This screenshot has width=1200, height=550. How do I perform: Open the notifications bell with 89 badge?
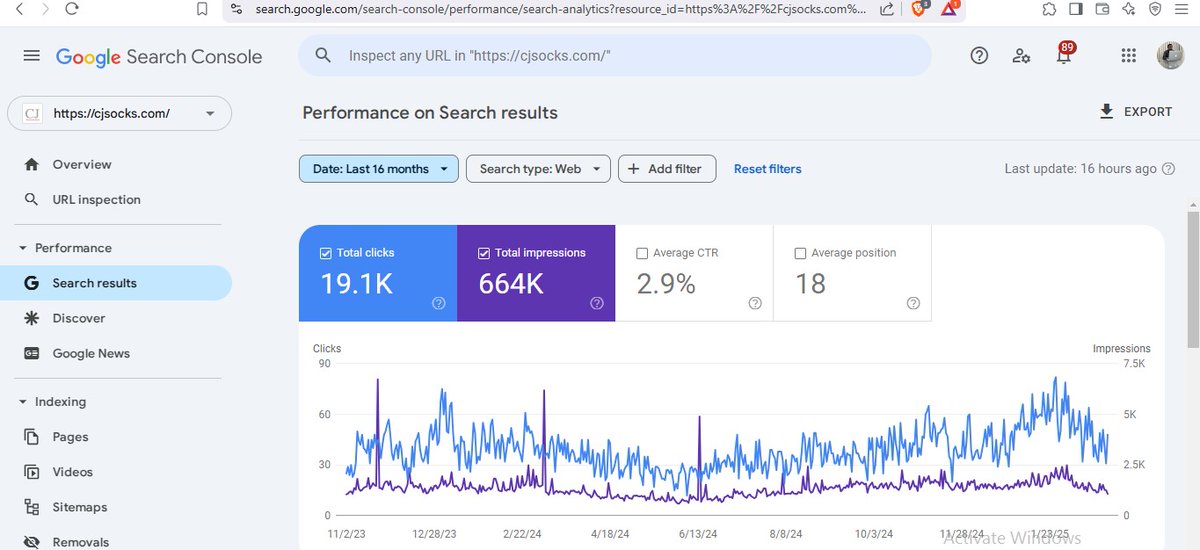(x=1064, y=54)
